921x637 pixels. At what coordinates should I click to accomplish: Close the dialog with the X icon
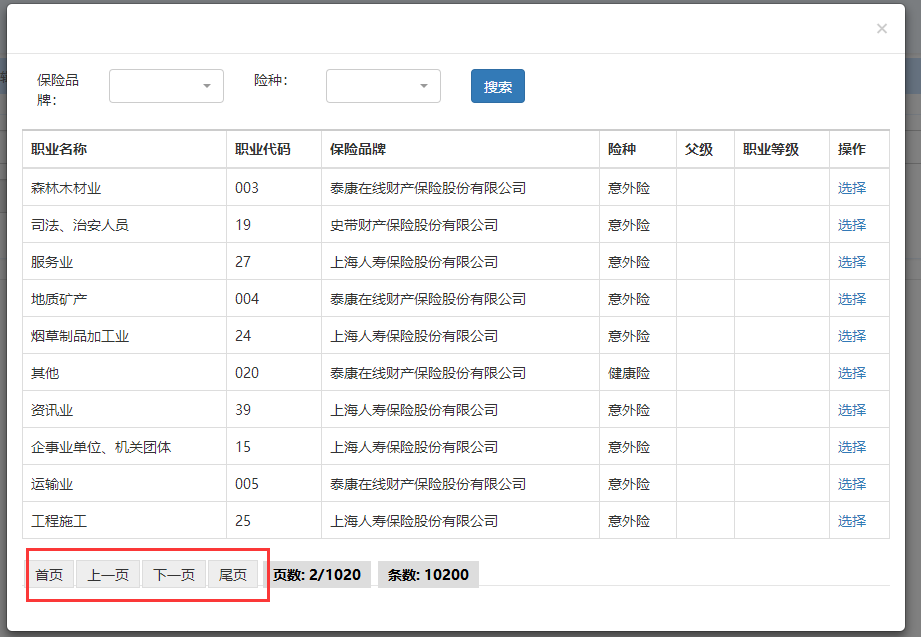[x=881, y=29]
